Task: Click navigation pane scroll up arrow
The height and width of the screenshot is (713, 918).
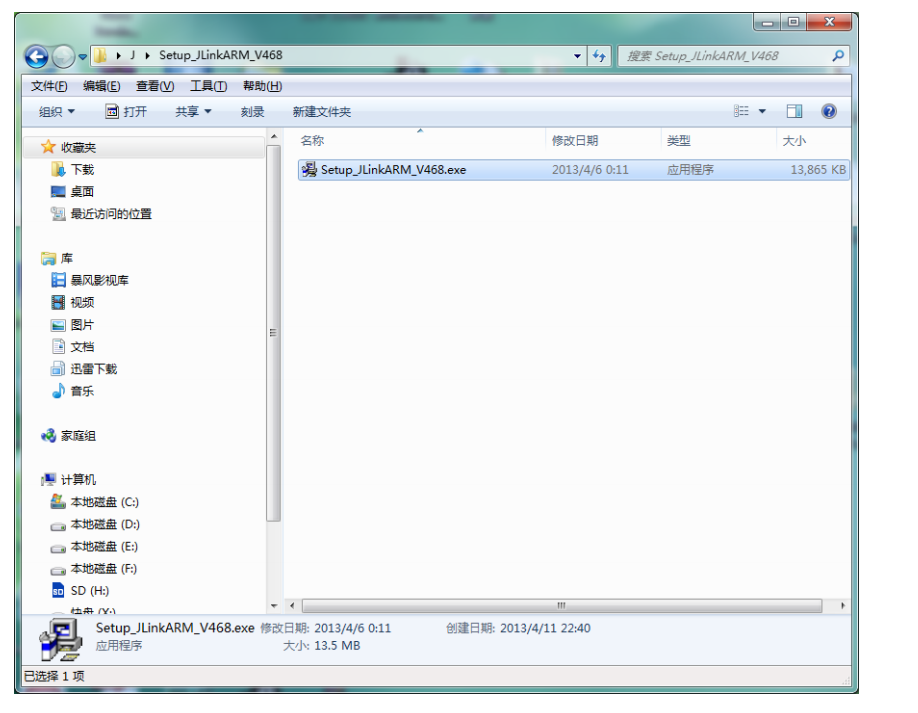Action: (x=274, y=136)
